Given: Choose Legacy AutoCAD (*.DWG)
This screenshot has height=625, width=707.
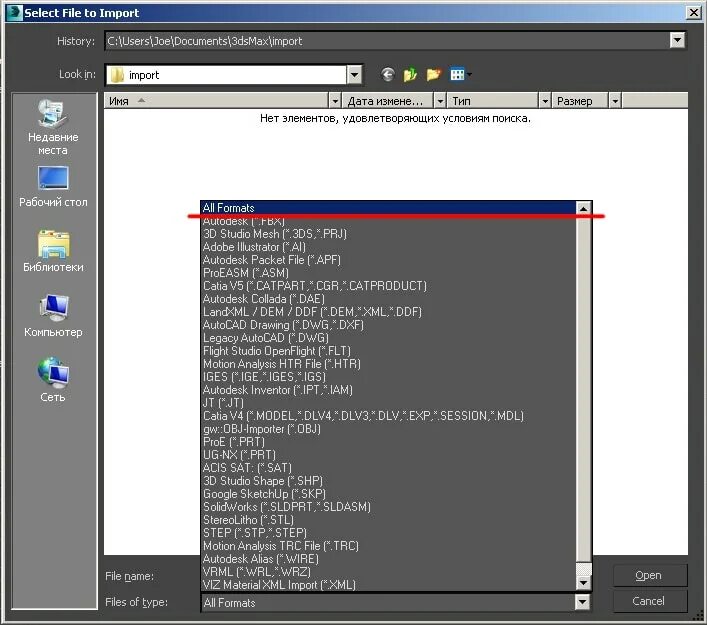Looking at the screenshot, I should click(x=388, y=338).
